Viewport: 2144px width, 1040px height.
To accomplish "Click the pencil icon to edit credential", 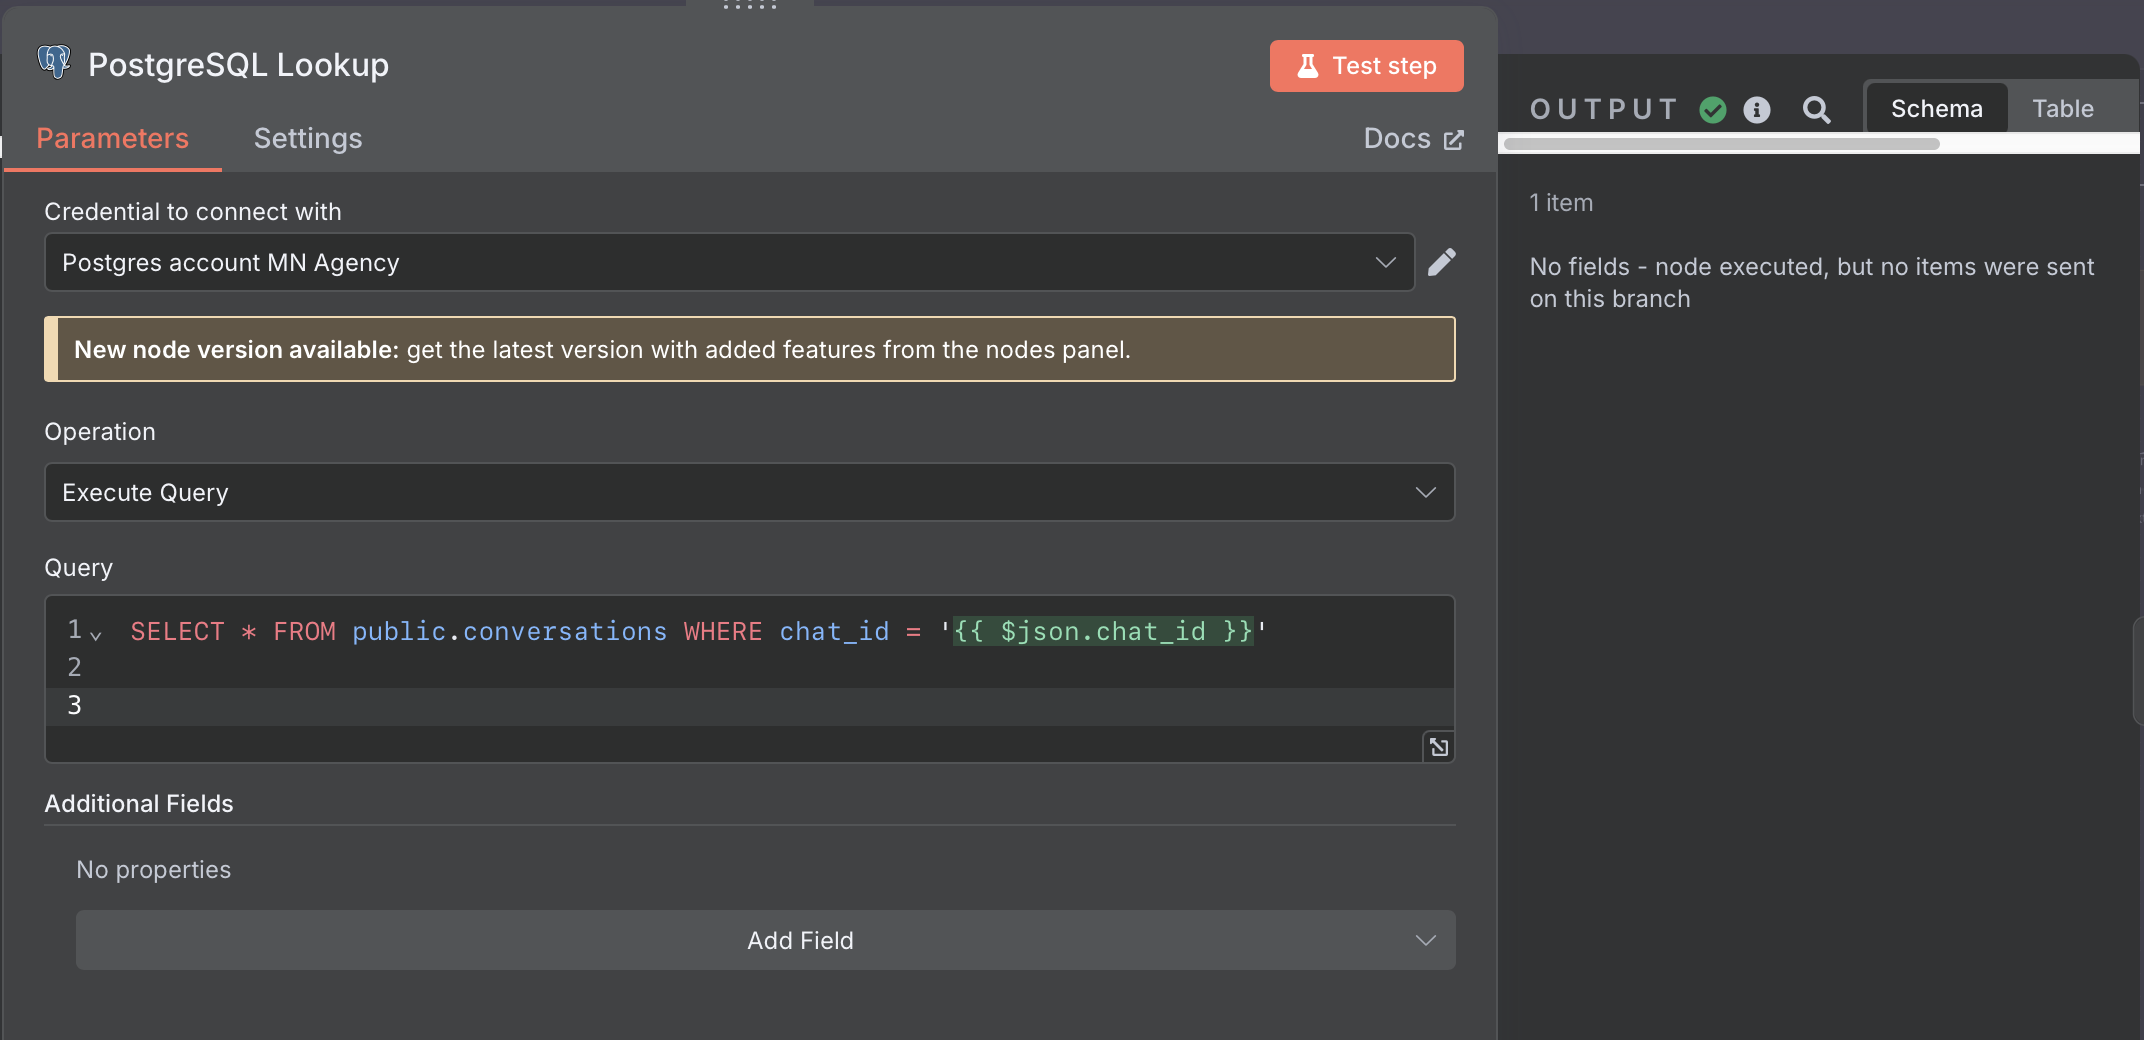I will point(1442,262).
